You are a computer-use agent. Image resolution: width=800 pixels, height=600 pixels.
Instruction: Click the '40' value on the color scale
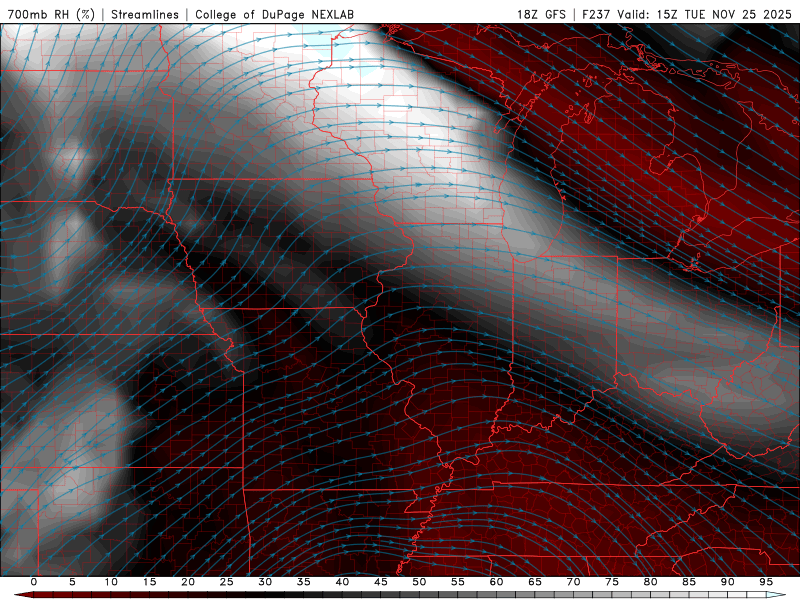pyautogui.click(x=342, y=582)
